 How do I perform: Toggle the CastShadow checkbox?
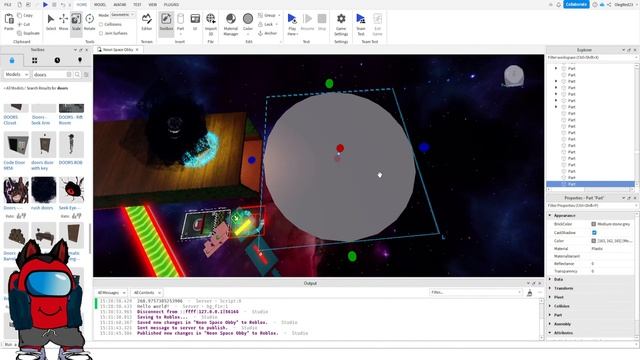tap(594, 233)
